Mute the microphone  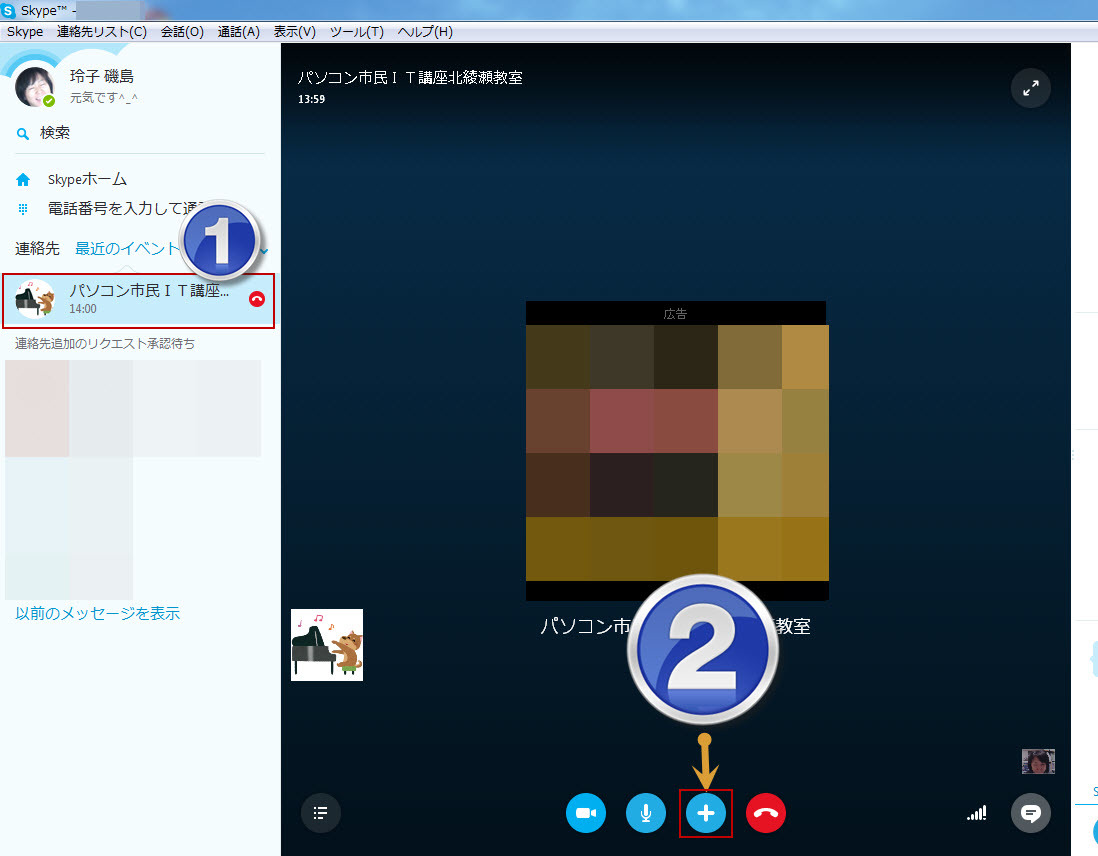pos(646,813)
